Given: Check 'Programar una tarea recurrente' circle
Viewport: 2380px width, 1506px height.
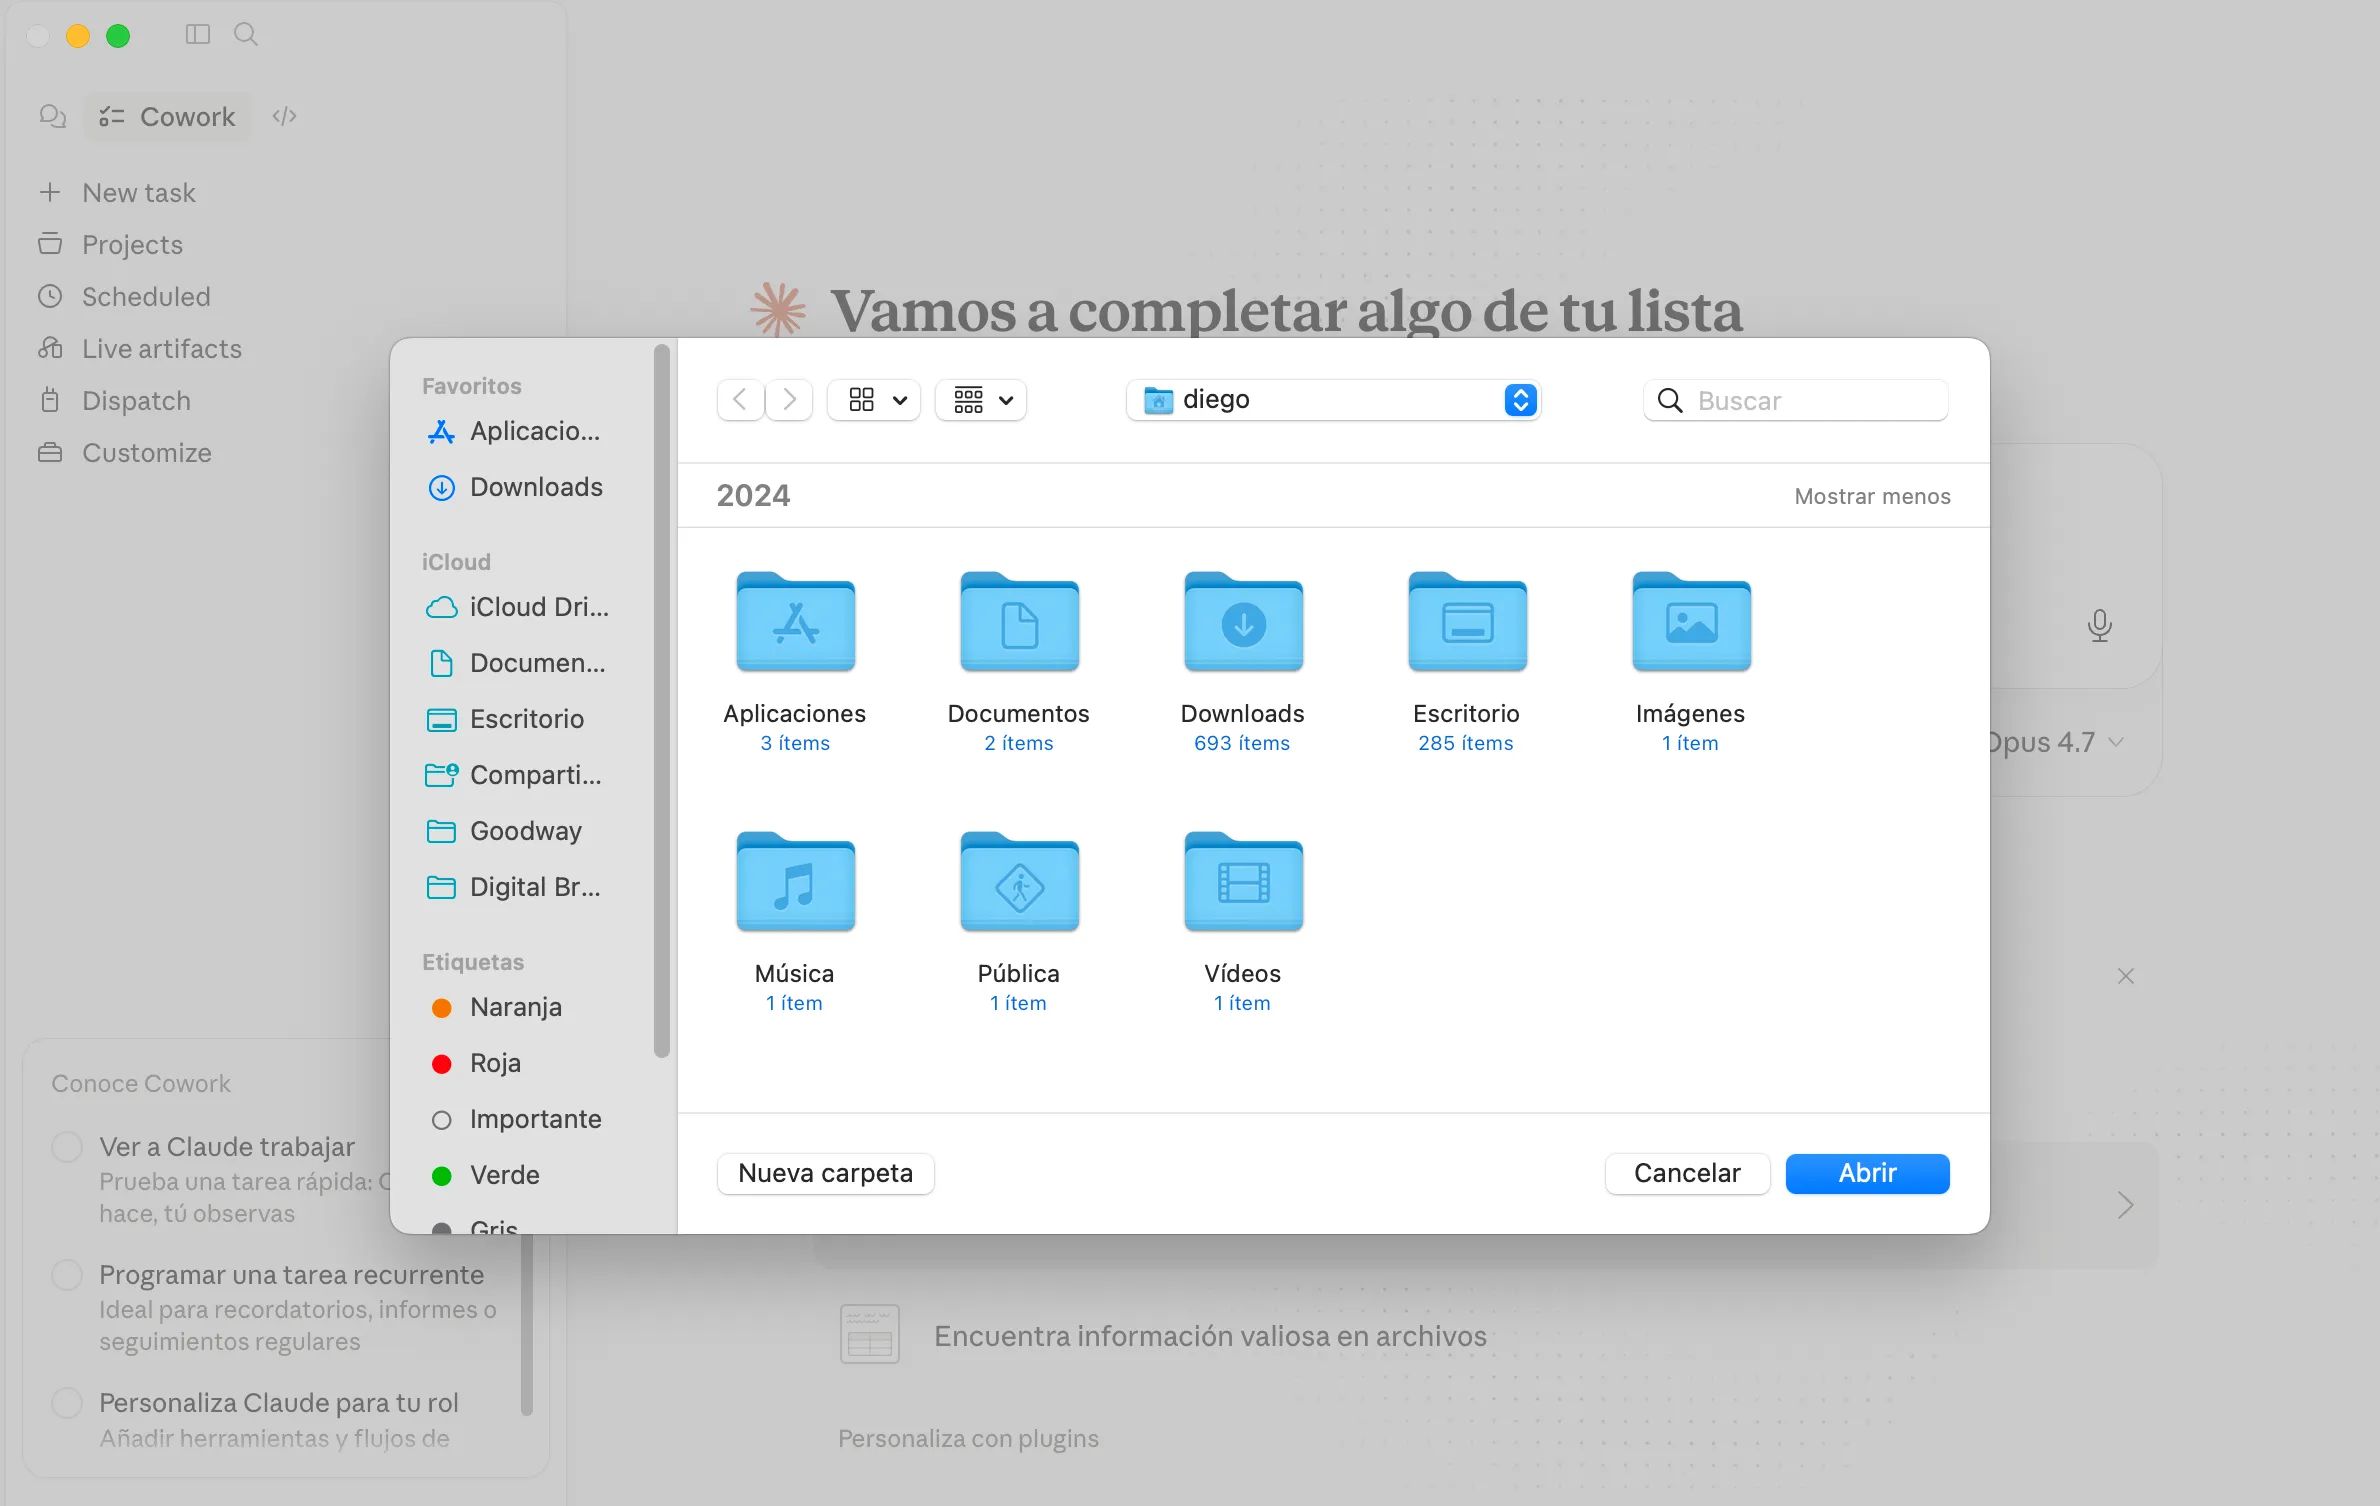Looking at the screenshot, I should [67, 1275].
